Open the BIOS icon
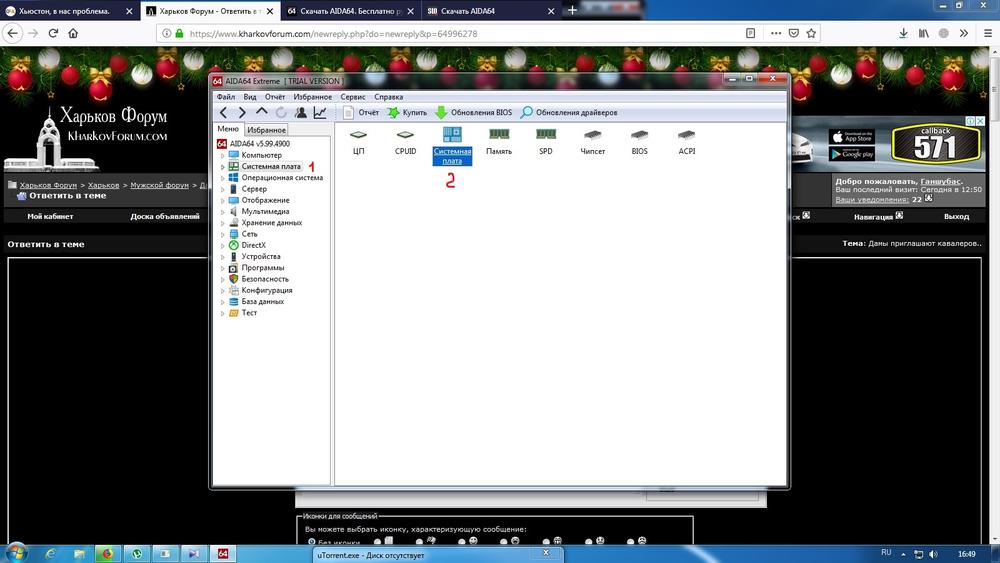The width and height of the screenshot is (1000, 563). [x=639, y=142]
